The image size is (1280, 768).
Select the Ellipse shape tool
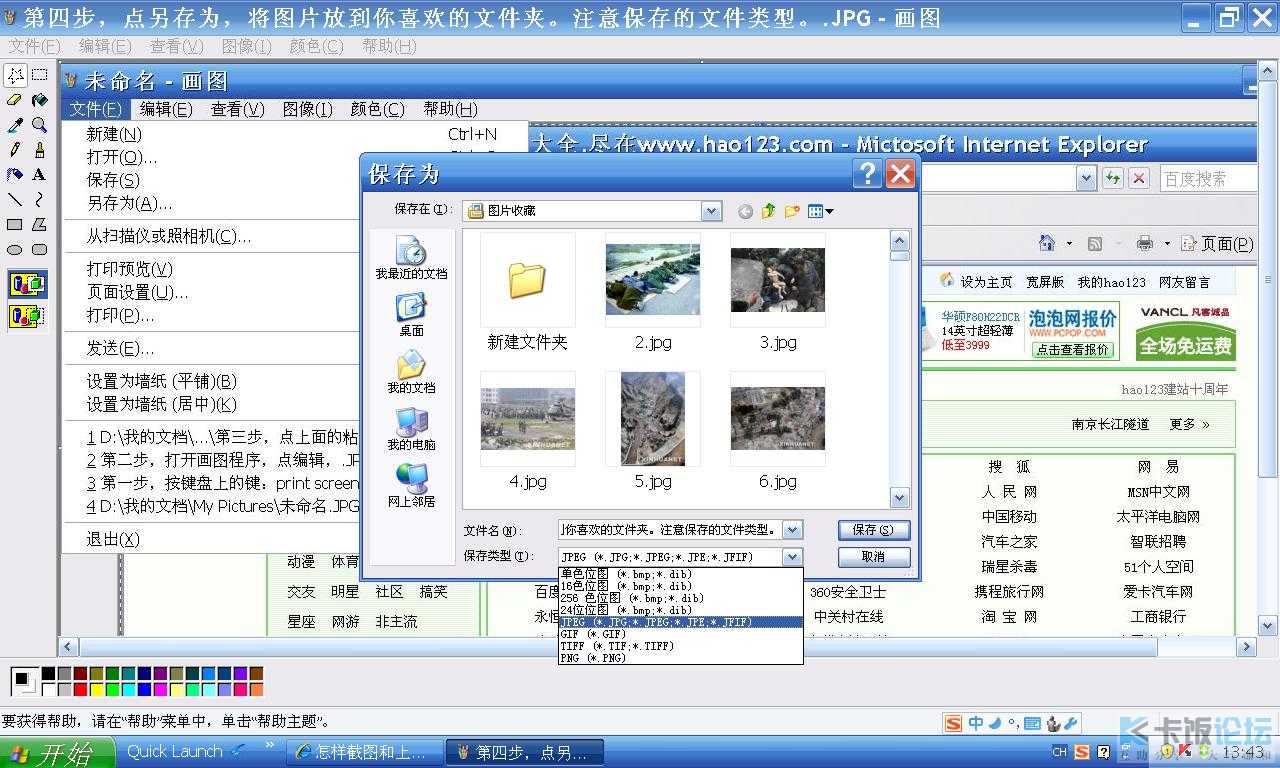[x=15, y=250]
